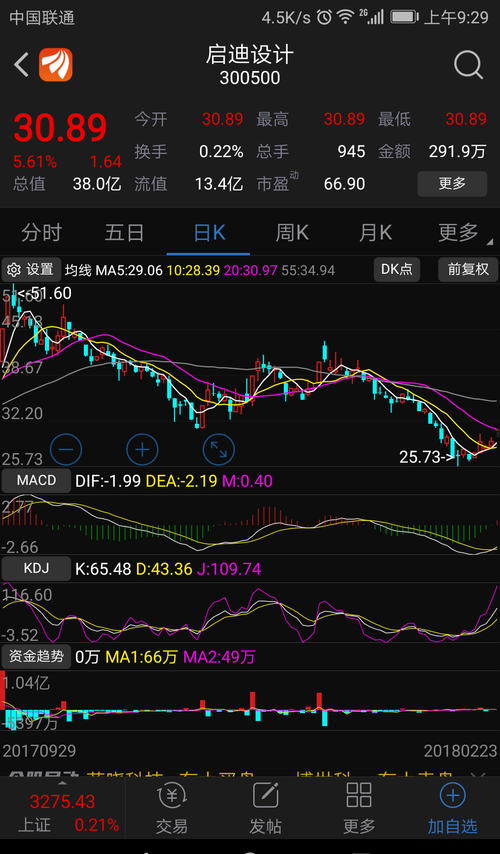Expand 更多 quote details button
Screen dimensions: 500x854
(452, 184)
